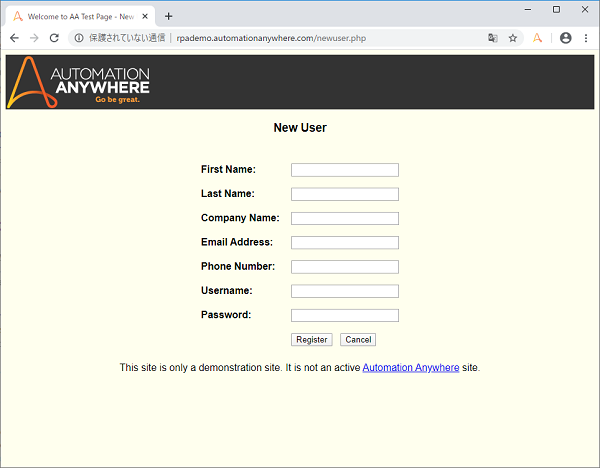Focus the First Name field
Viewport: 600px width, 468px height.
point(345,170)
